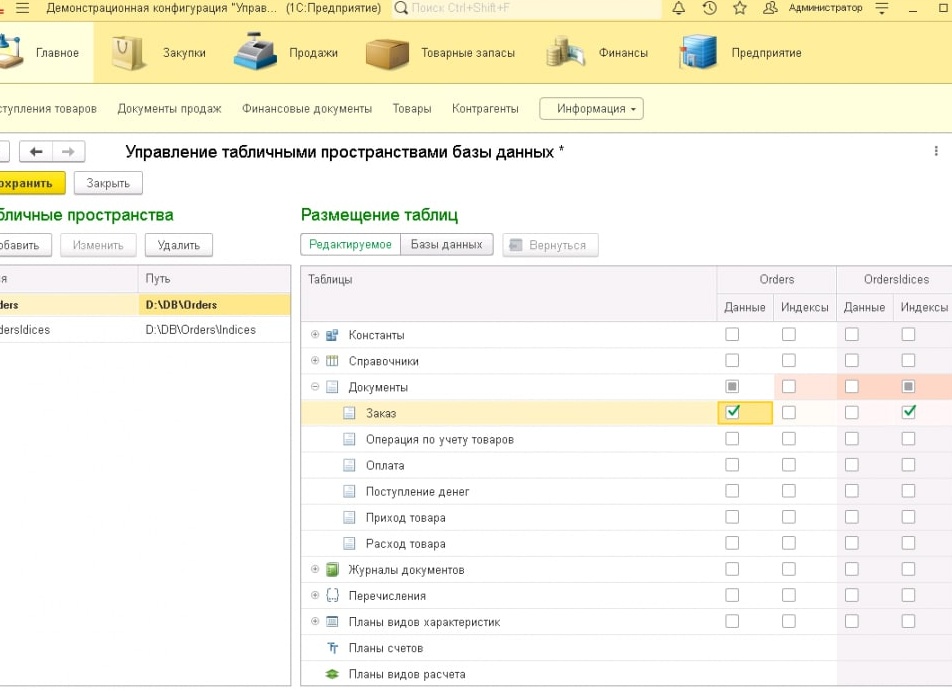The height and width of the screenshot is (691, 952).
Task: Click the Перечисления brackets icon
Action: [x=332, y=596]
